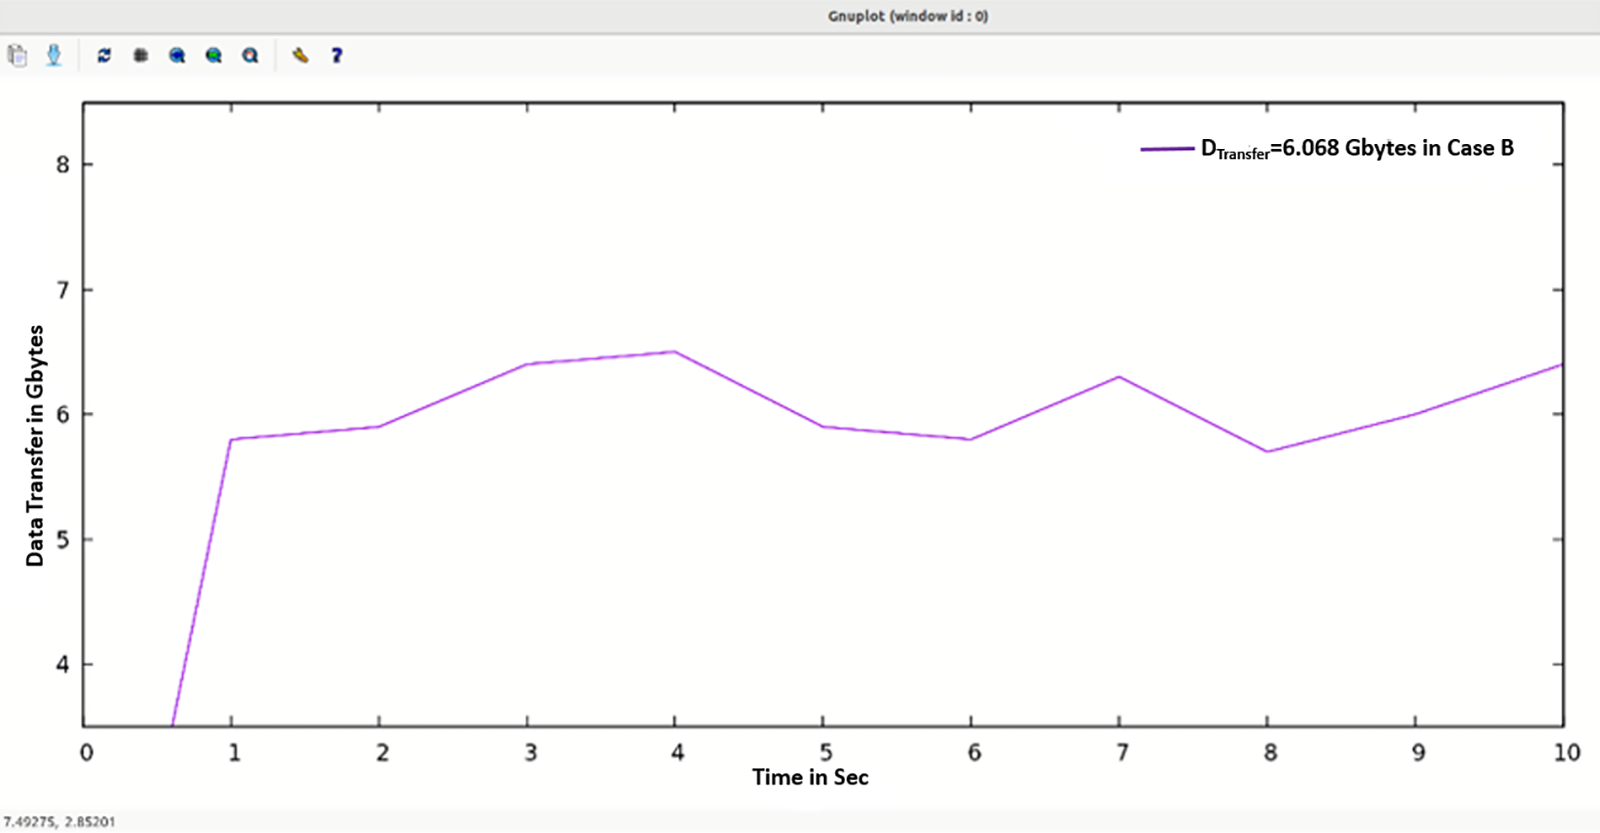Open help with the question mark icon
Screen dimensions: 1600x833
(x=337, y=55)
